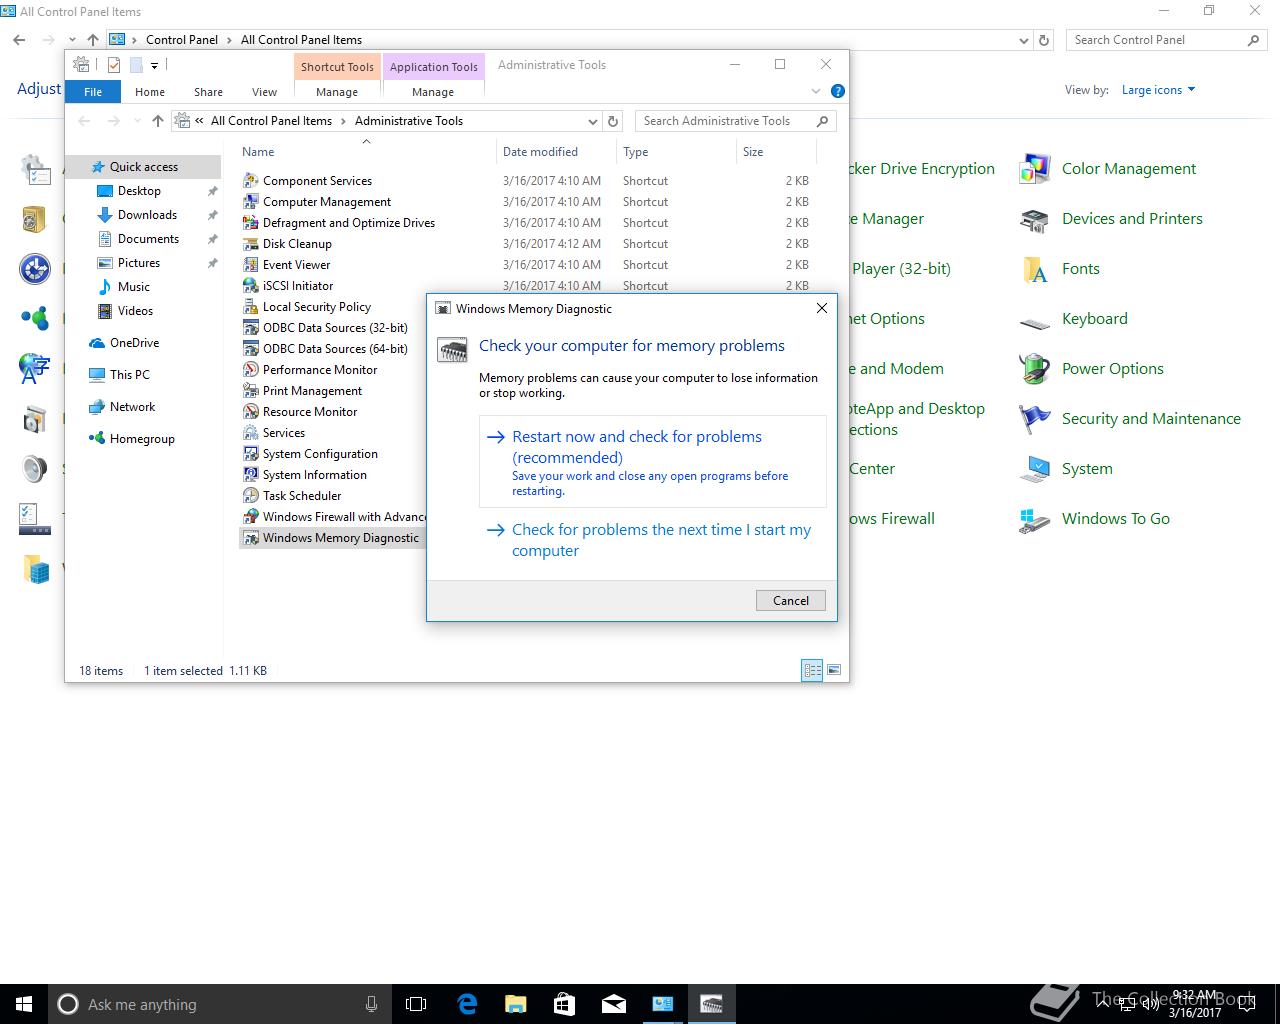
Task: Select ODBC Data Sources (64-bit) icon
Action: tap(251, 349)
